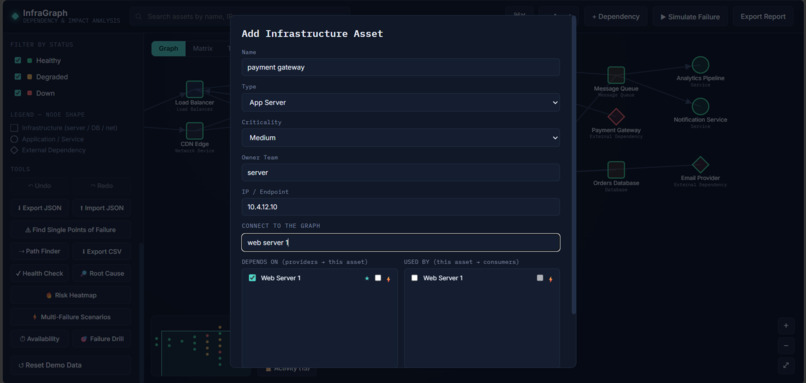Click the Name field with payment gateway
Image resolution: width=806 pixels, height=383 pixels.
pyautogui.click(x=400, y=67)
